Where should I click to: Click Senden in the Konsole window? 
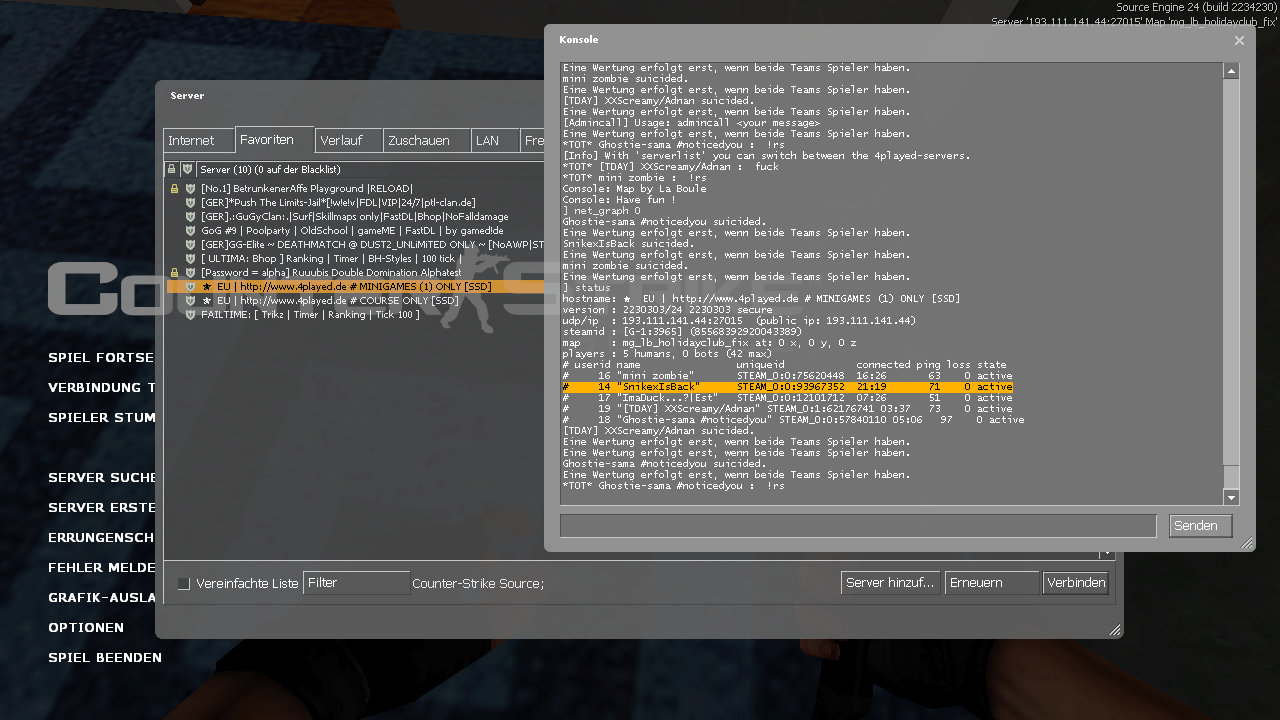pos(1200,526)
